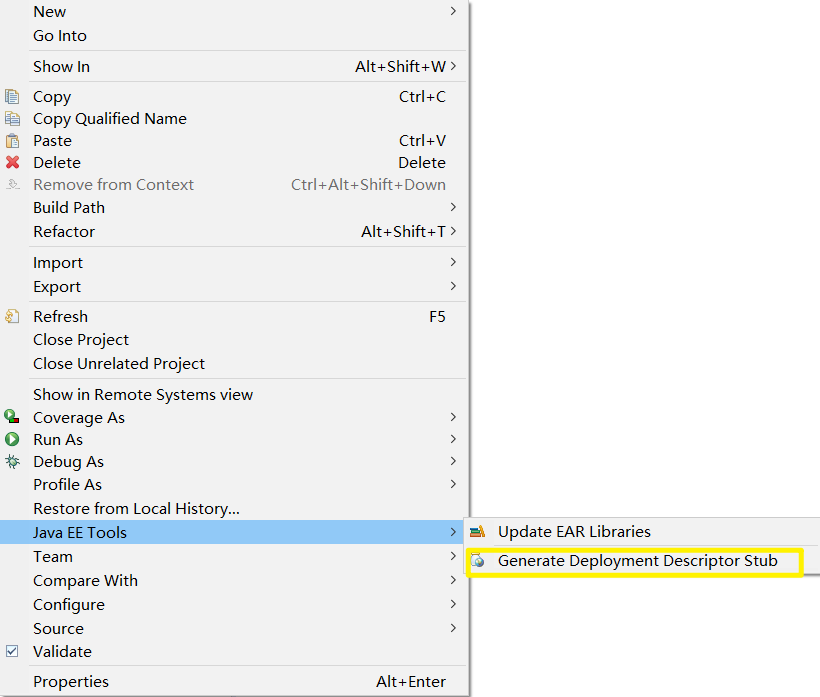Open the Java EE Tools submenu
Image resolution: width=820 pixels, height=697 pixels.
(x=233, y=532)
